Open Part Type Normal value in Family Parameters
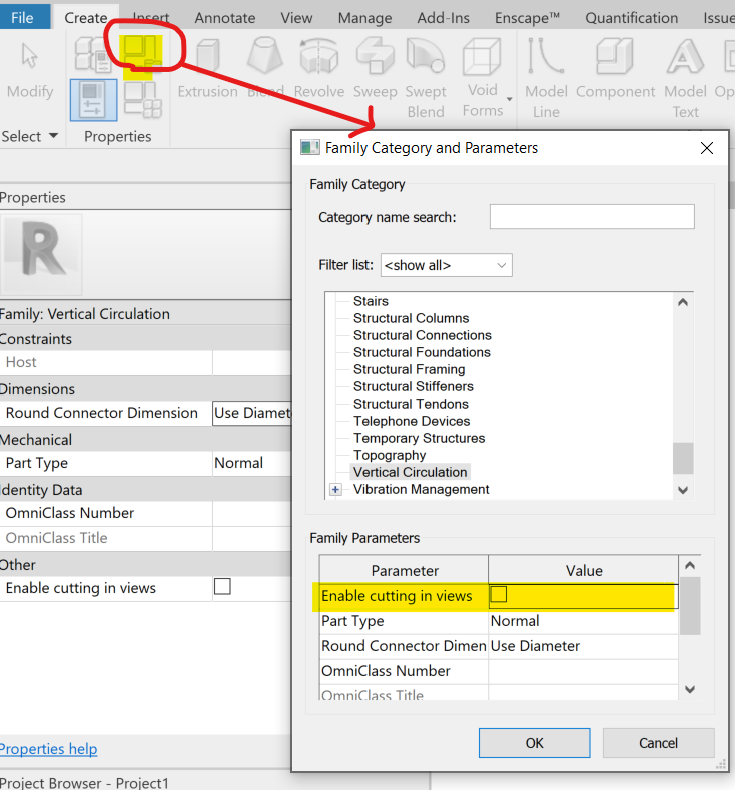Image resolution: width=735 pixels, height=790 pixels. [583, 621]
